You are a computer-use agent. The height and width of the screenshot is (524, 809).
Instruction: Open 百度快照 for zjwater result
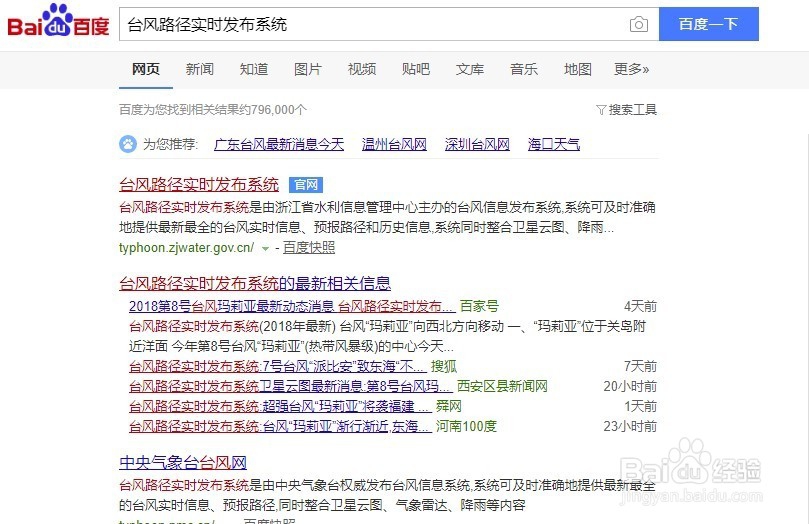(x=309, y=248)
